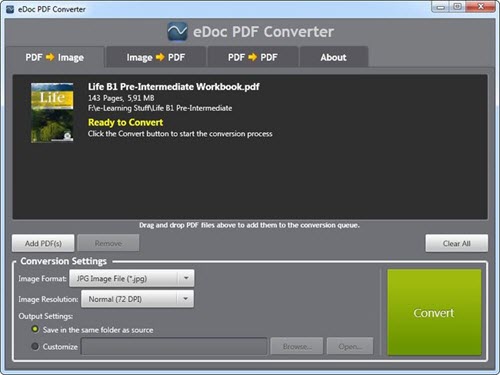Click the disabled Remove button
Viewport: 500px width, 375px height.
108,243
